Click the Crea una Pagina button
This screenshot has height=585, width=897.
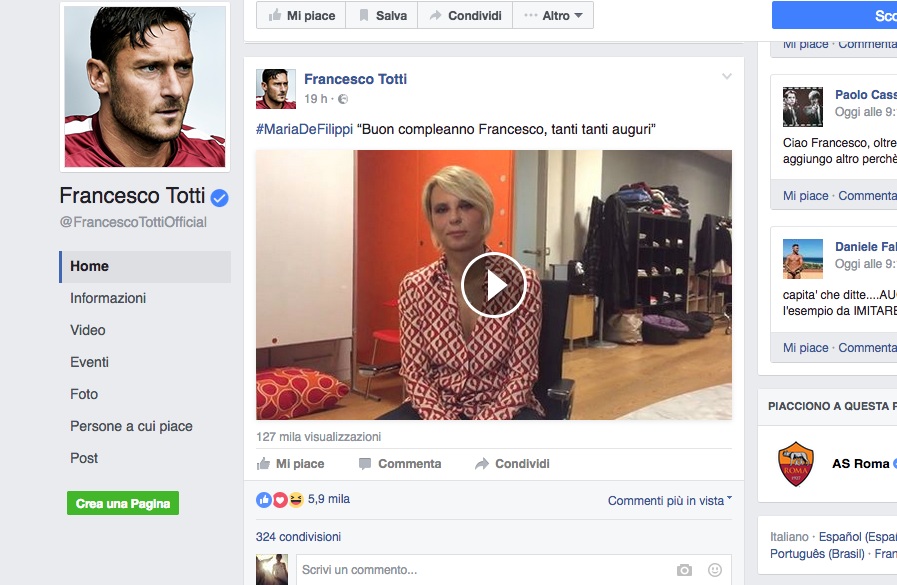[123, 504]
